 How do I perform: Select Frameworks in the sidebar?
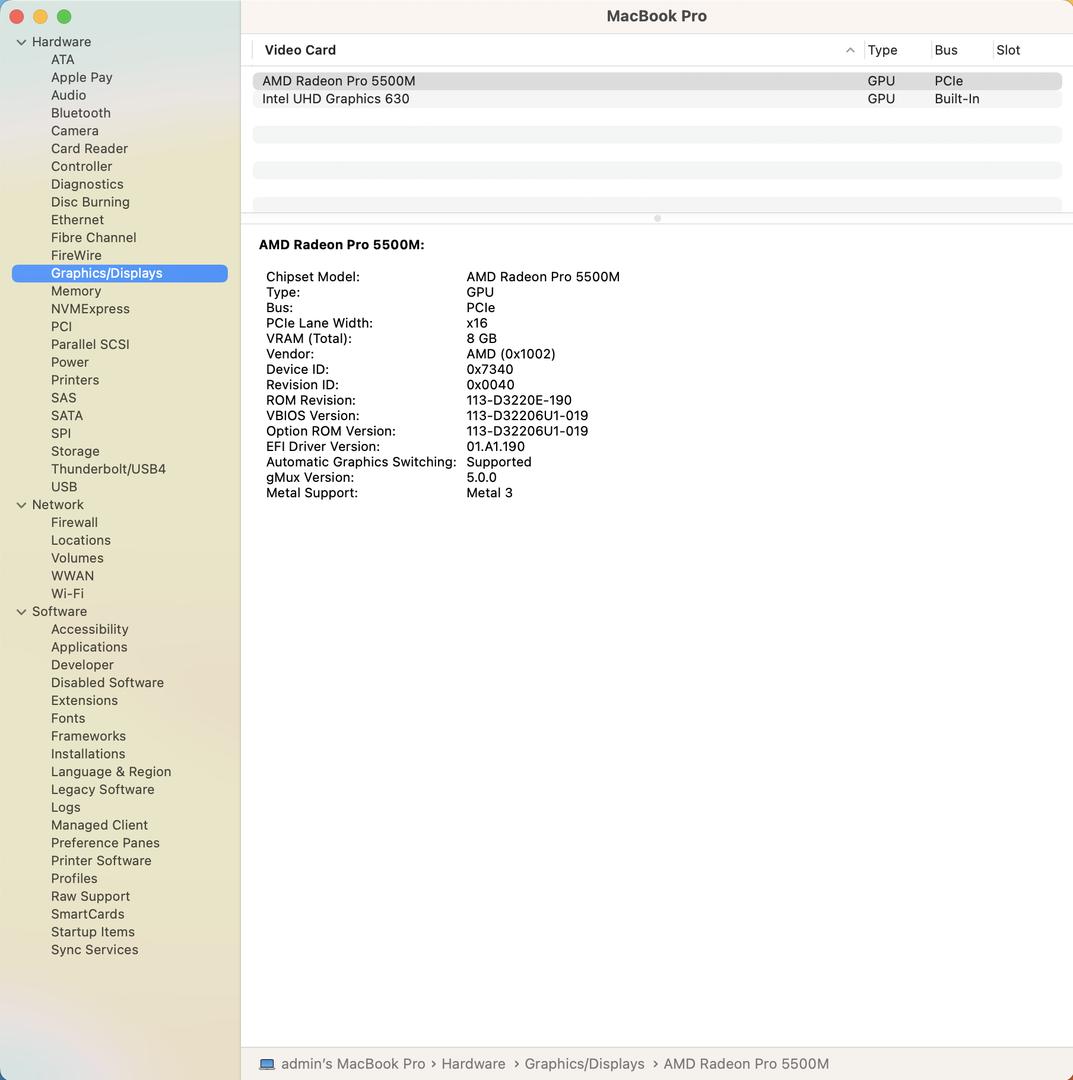[x=88, y=736]
